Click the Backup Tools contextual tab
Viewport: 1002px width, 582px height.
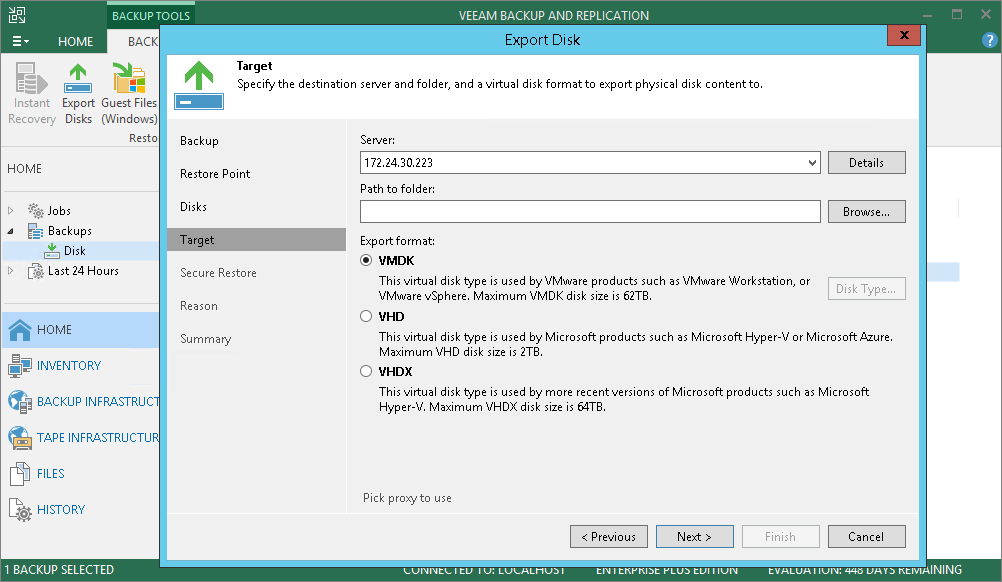coord(151,15)
